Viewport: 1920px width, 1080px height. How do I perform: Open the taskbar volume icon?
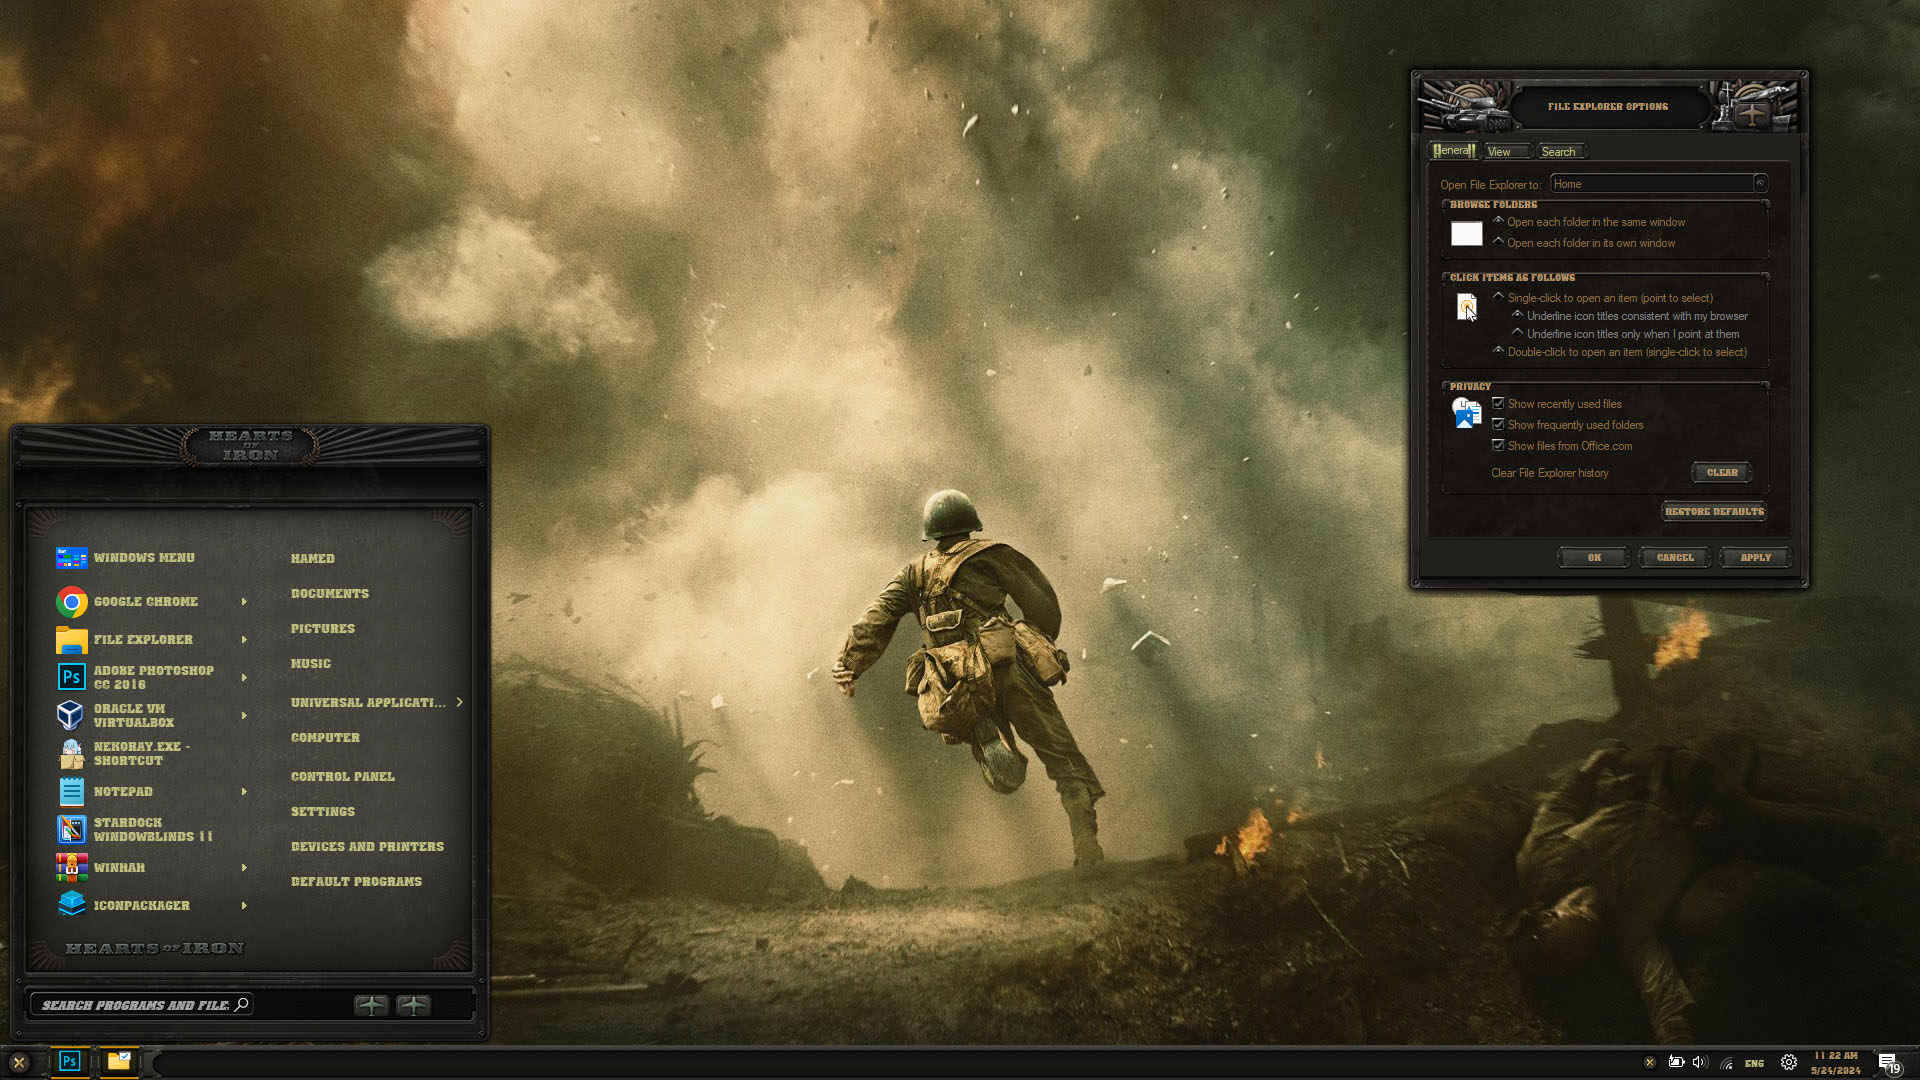tap(1699, 1062)
